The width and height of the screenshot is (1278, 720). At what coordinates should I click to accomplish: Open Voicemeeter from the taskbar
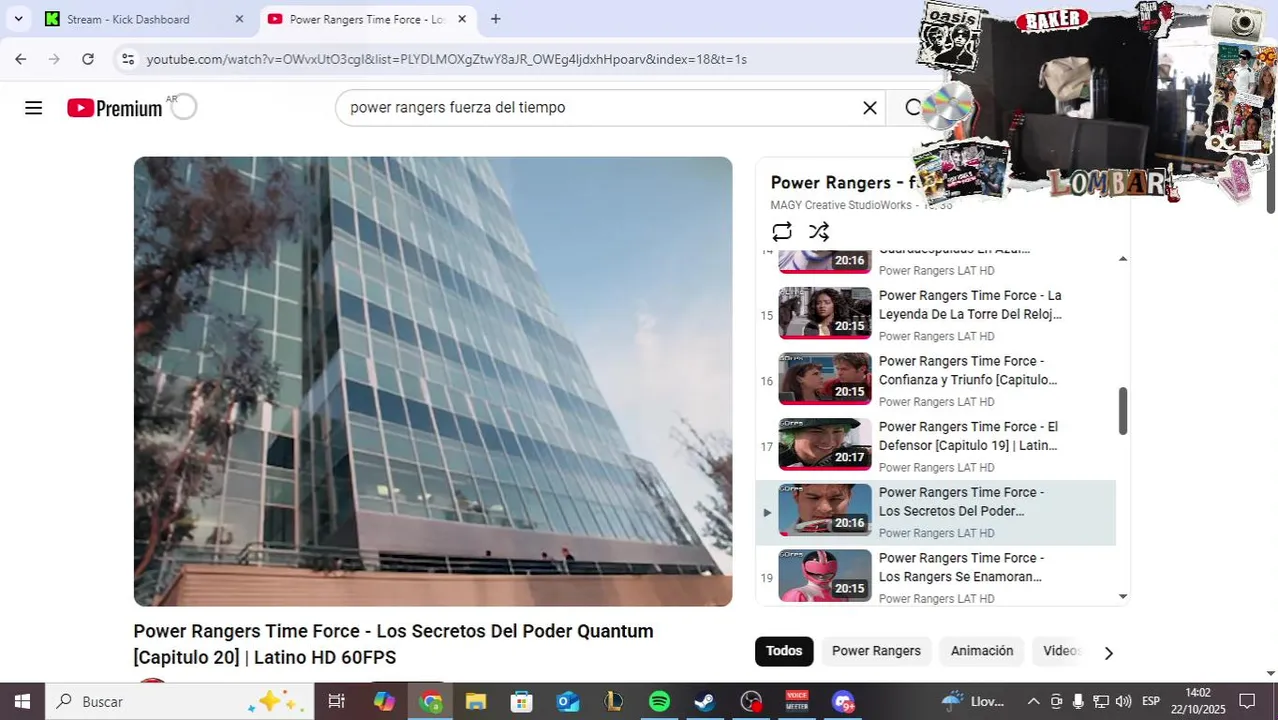pos(797,701)
